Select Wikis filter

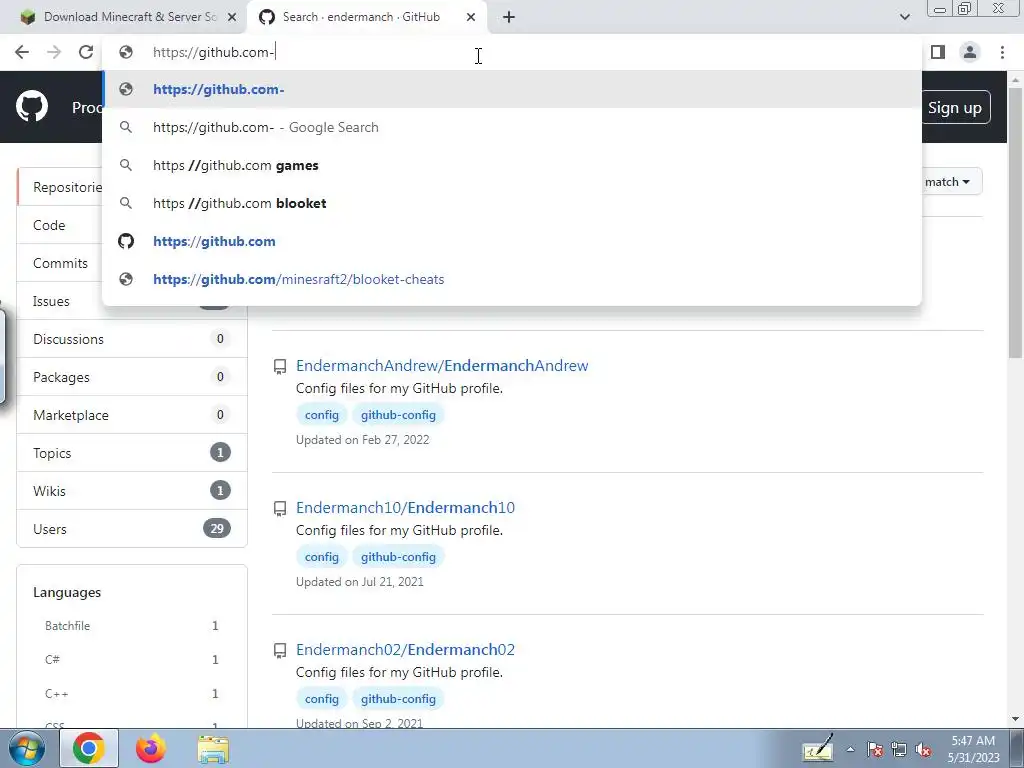(x=132, y=490)
